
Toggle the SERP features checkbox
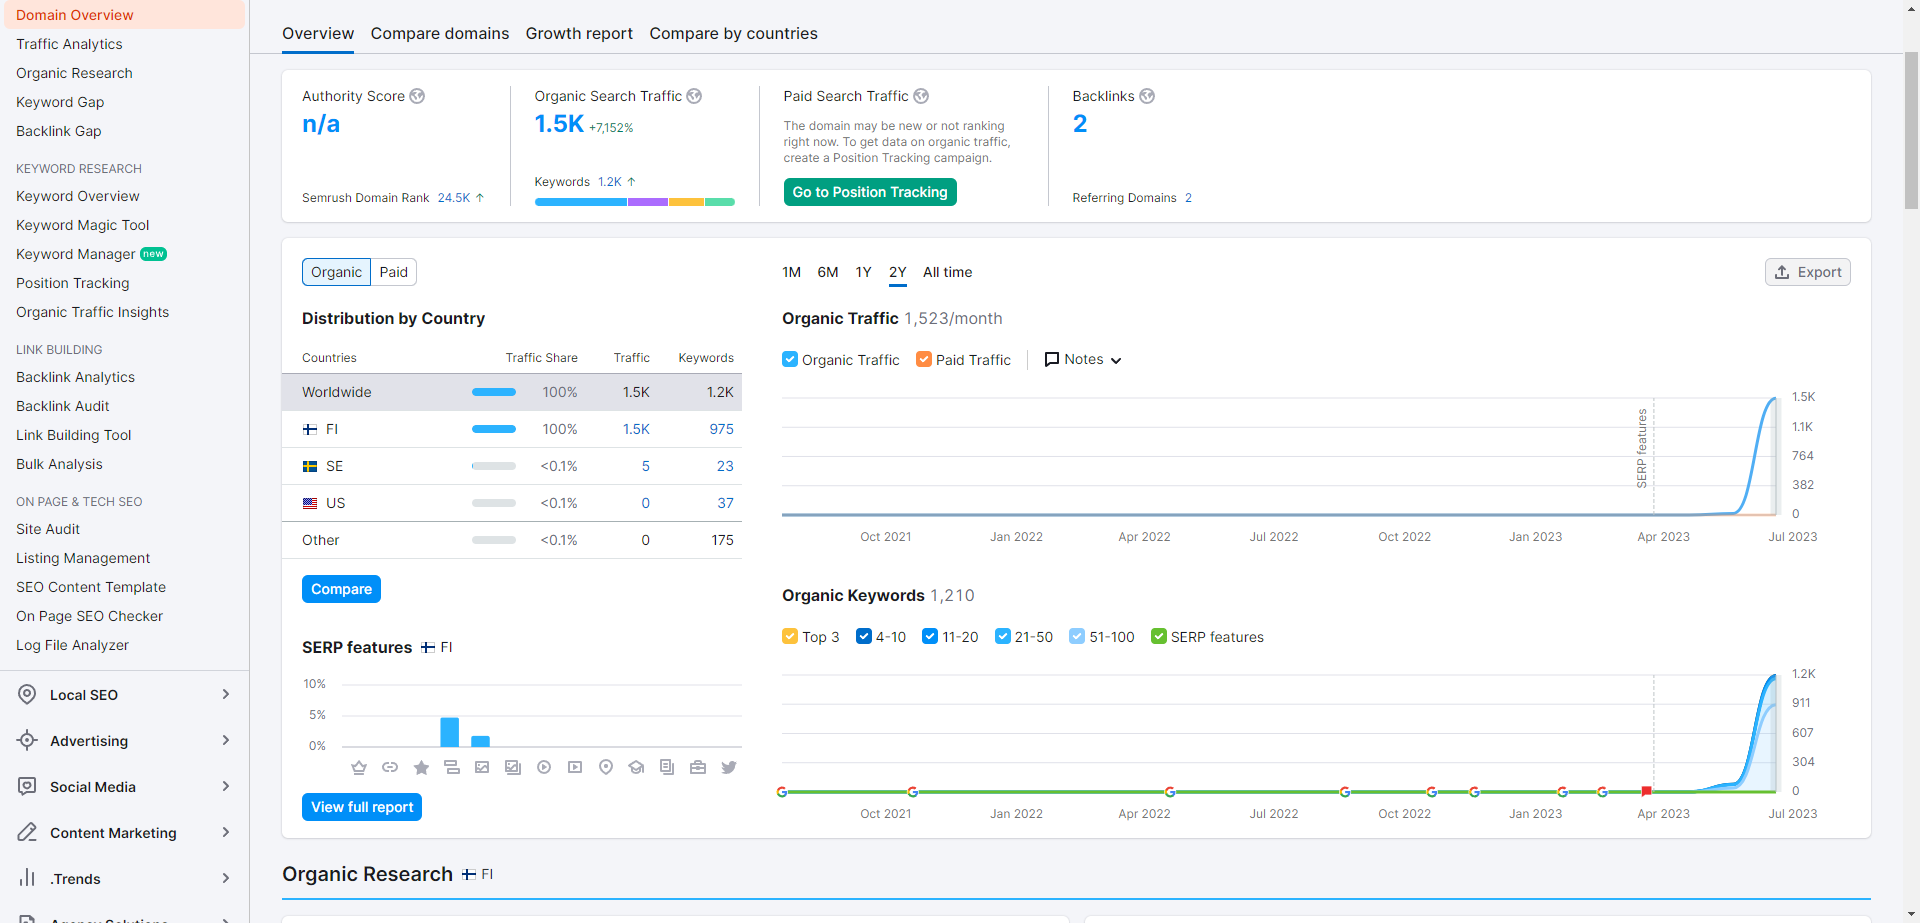[1159, 636]
